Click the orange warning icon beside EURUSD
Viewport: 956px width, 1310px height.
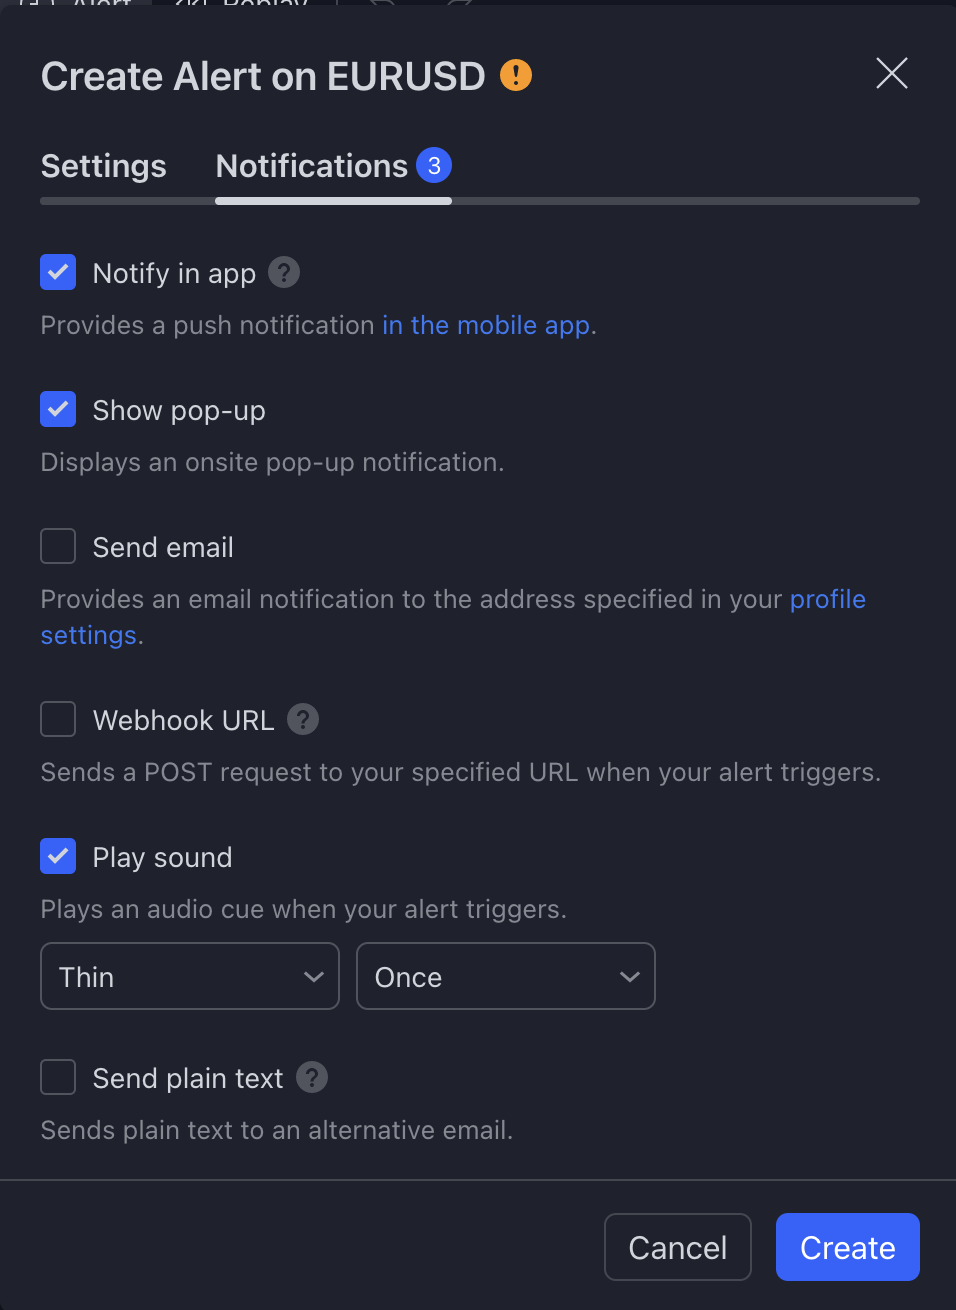pyautogui.click(x=516, y=75)
